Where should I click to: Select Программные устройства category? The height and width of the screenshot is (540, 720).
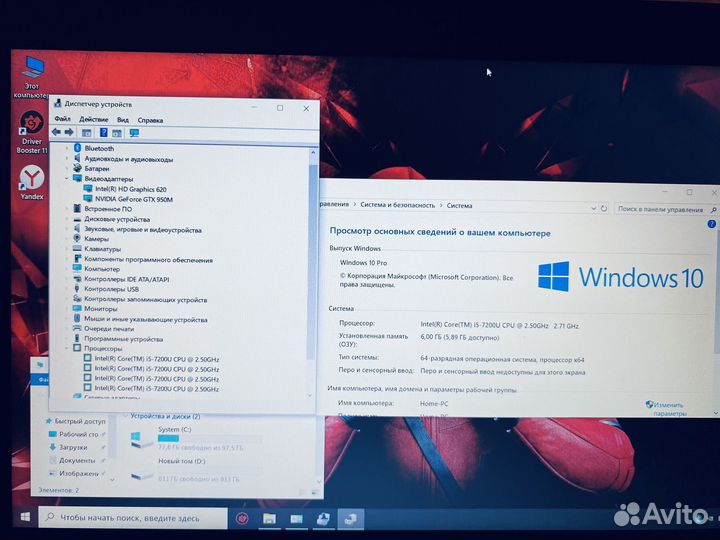tap(124, 339)
